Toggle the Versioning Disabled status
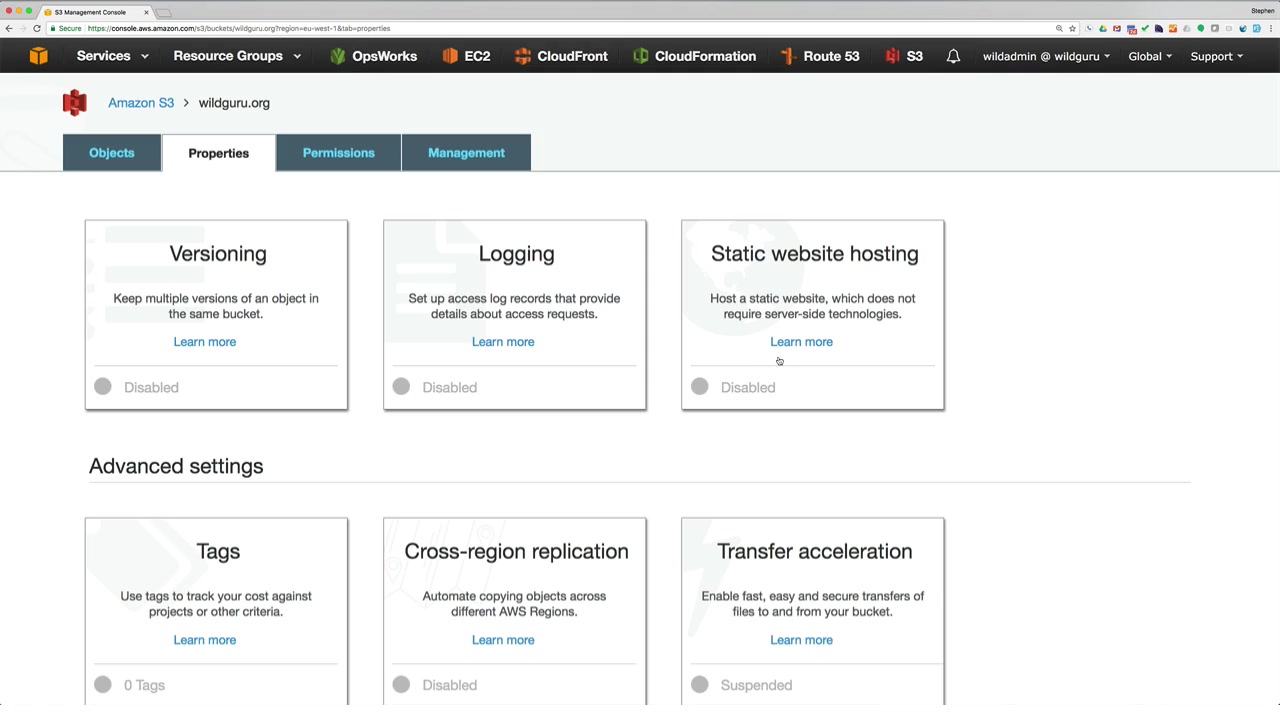Screen dimensions: 1280x720 pyautogui.click(x=137, y=387)
